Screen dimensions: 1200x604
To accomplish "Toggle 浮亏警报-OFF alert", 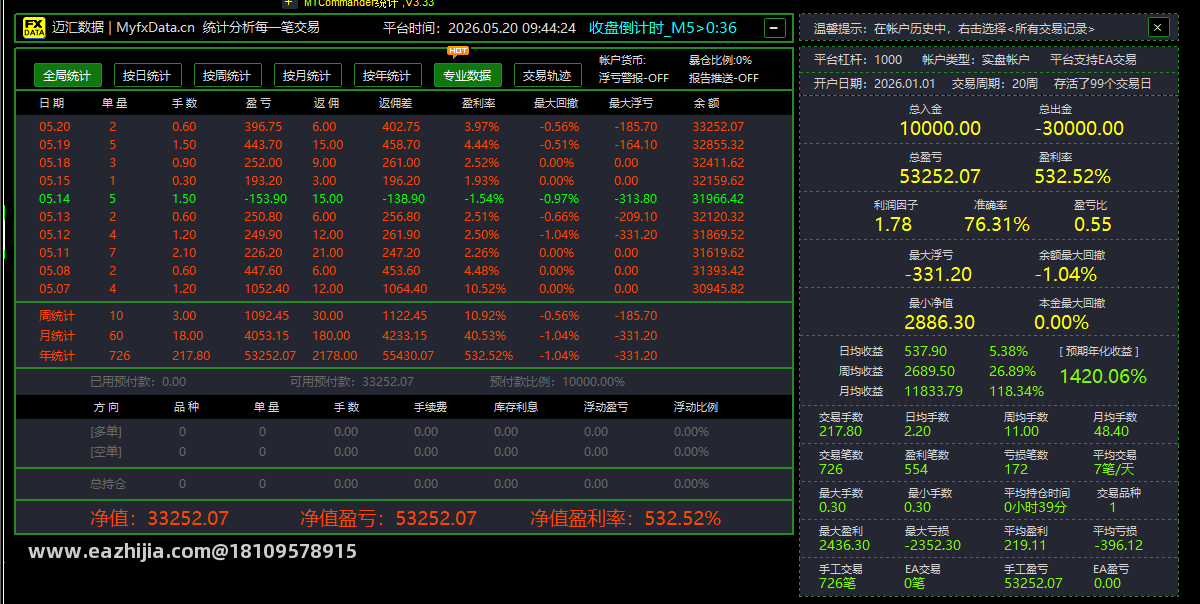I will 634,77.
